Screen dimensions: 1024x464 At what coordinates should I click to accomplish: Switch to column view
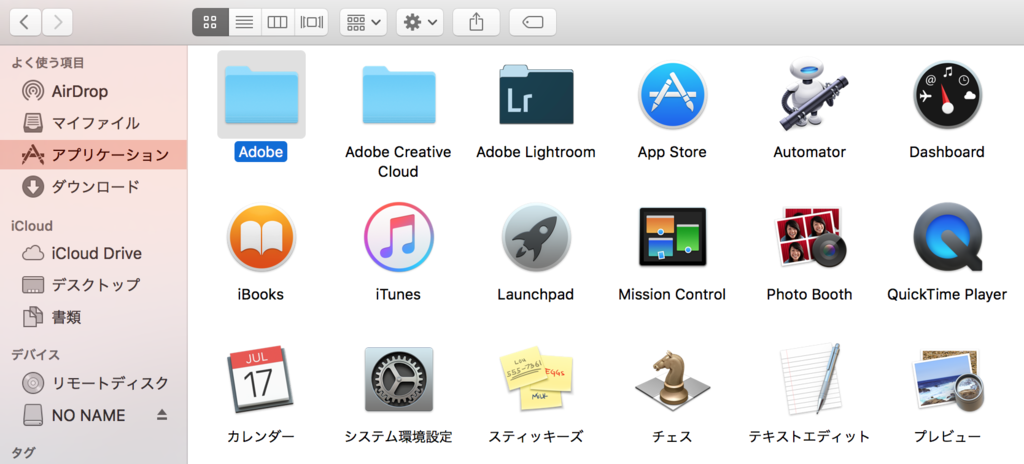tap(278, 23)
